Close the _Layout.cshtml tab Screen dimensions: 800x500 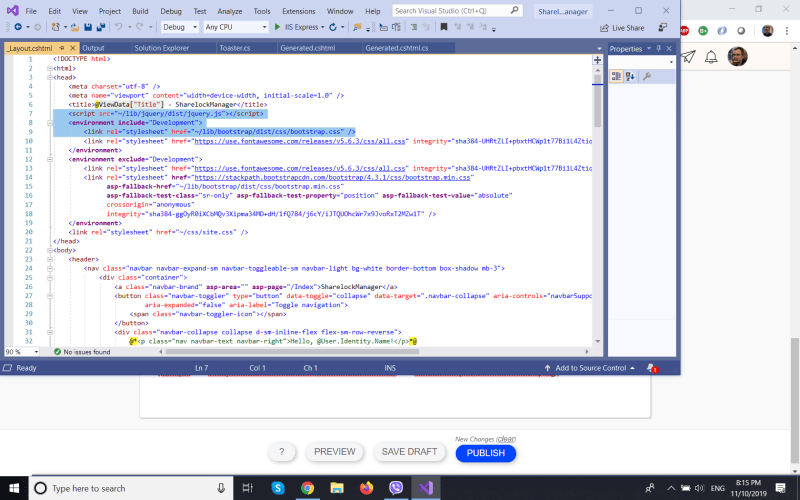pos(72,48)
